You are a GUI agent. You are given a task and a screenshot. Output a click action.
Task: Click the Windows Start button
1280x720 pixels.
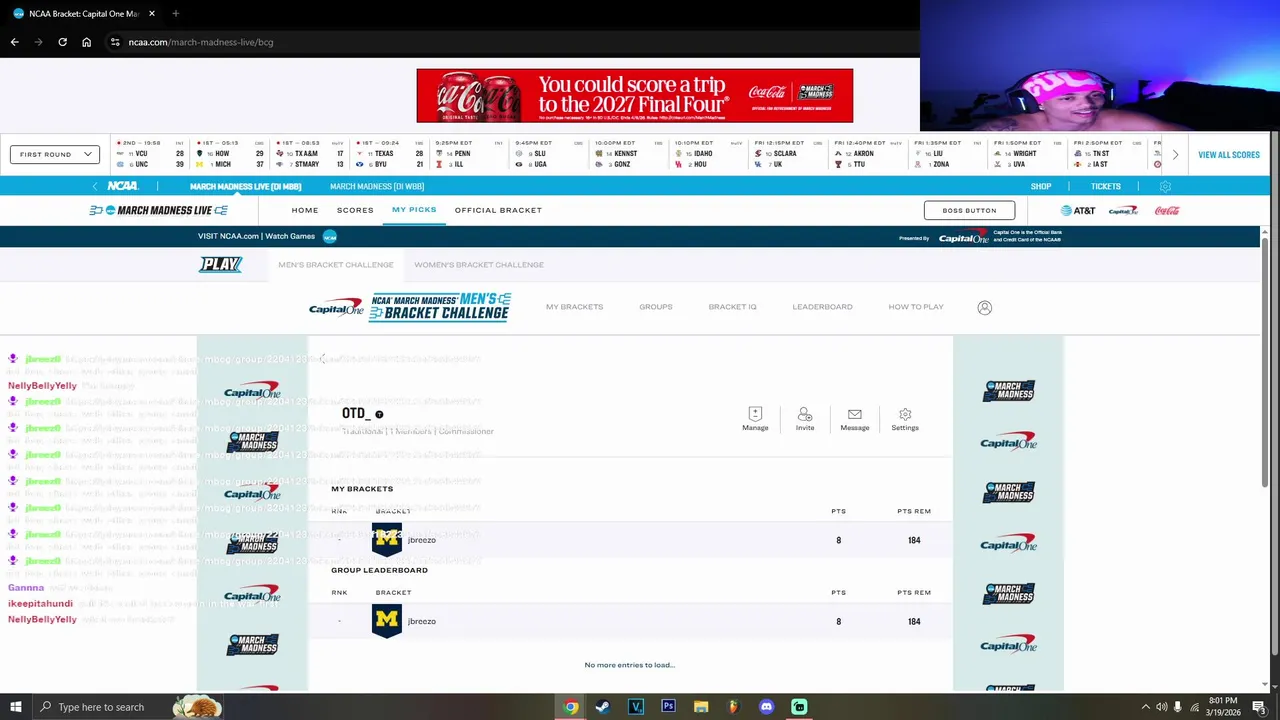click(x=15, y=707)
